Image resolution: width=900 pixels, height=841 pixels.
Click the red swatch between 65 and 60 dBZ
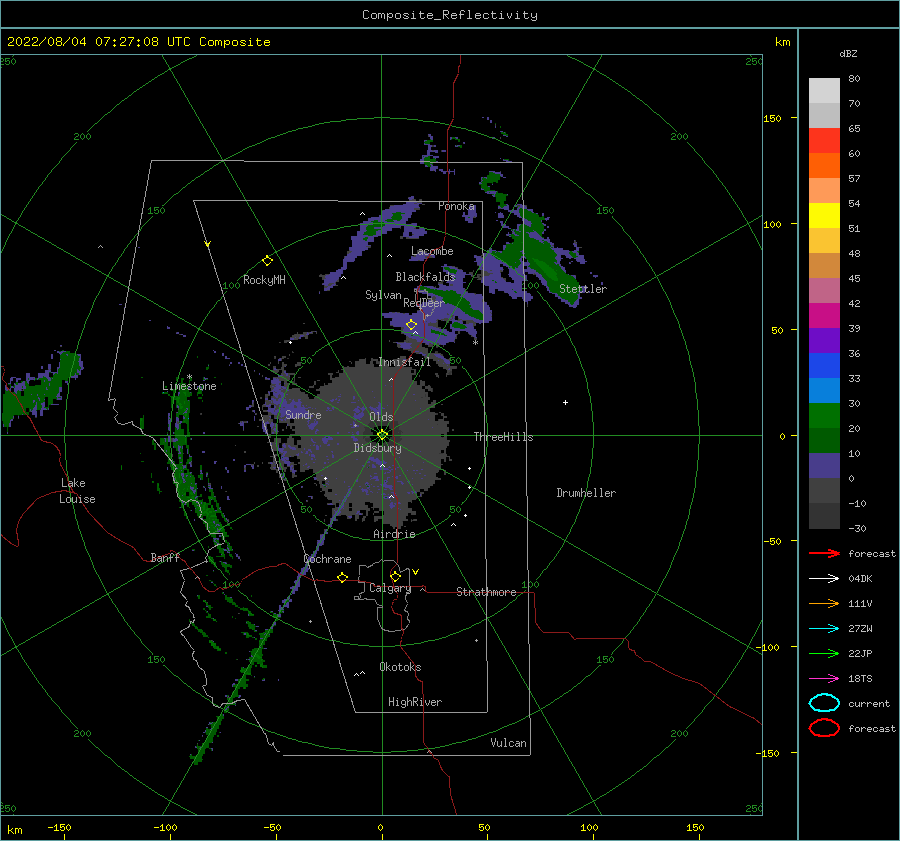coord(824,141)
